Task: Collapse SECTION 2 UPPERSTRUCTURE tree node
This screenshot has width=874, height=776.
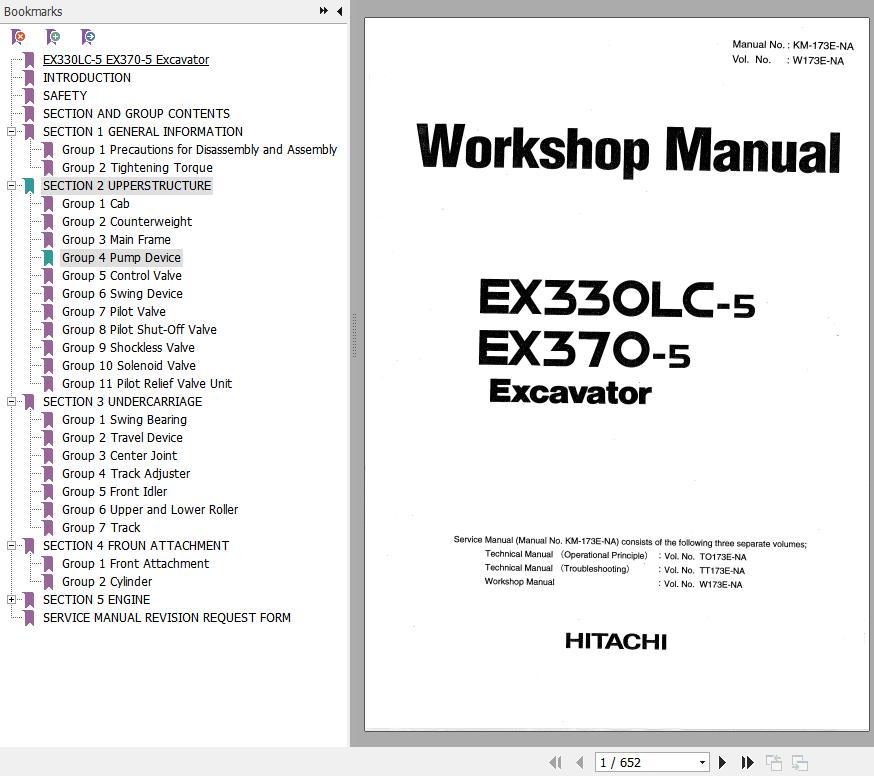Action: point(11,186)
